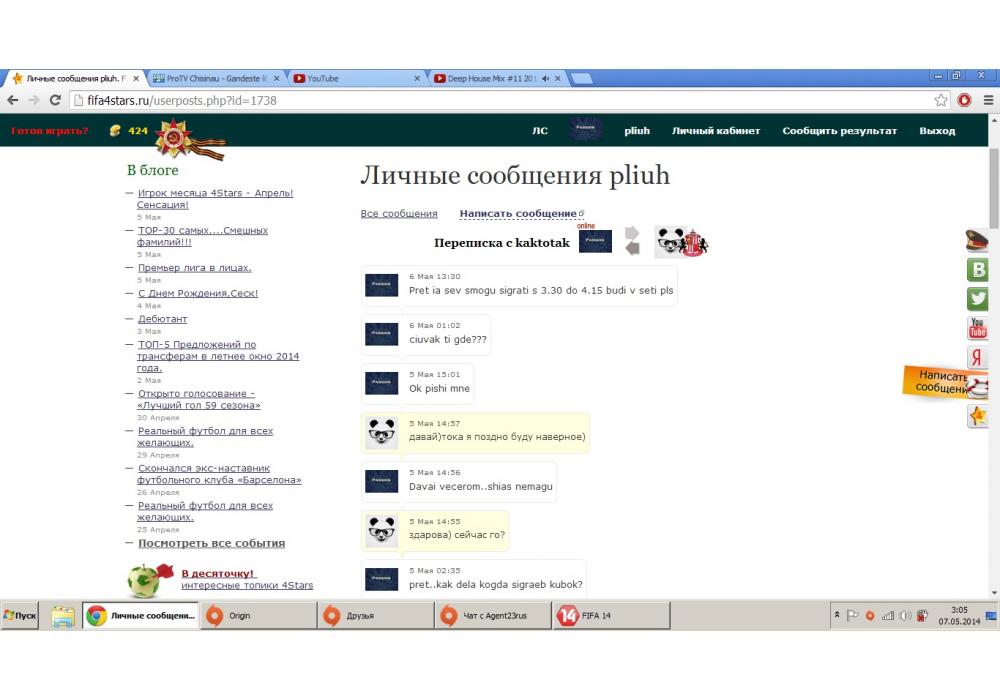Screen dimensions: 1000x700
Task: Open the Все сообщения link
Action: (x=399, y=214)
